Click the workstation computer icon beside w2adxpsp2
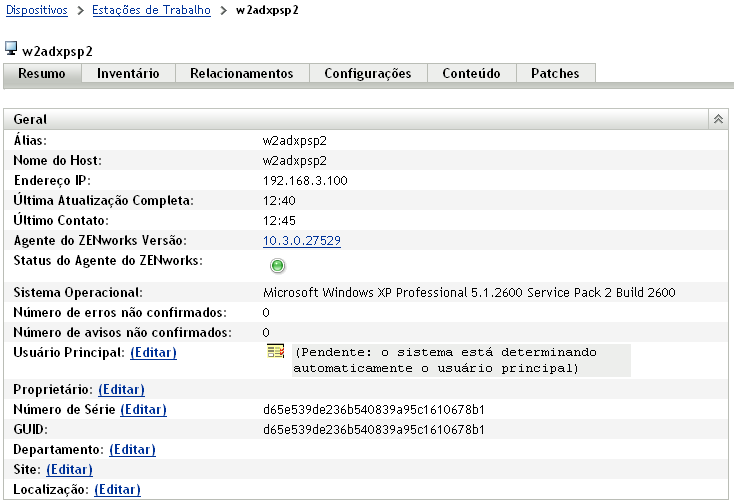 [x=11, y=48]
